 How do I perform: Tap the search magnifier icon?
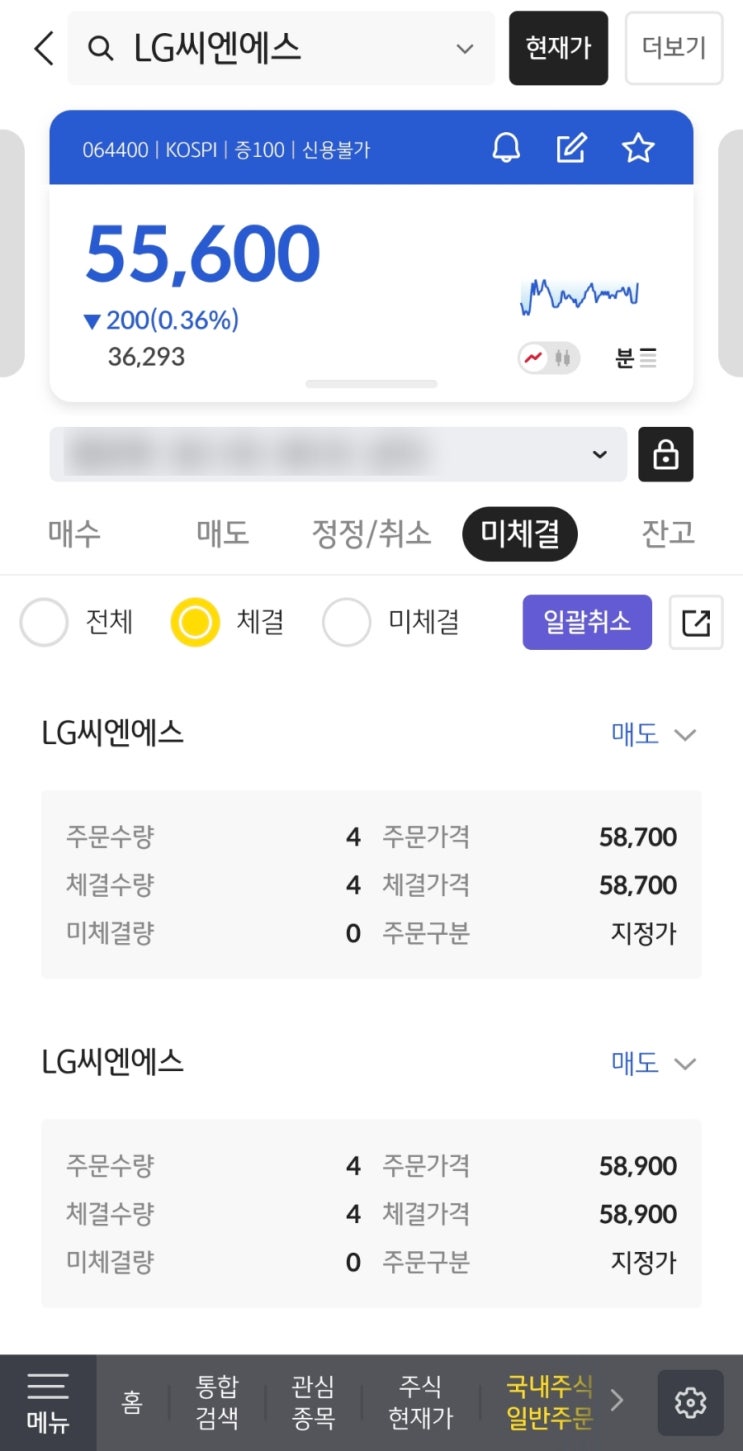point(100,48)
